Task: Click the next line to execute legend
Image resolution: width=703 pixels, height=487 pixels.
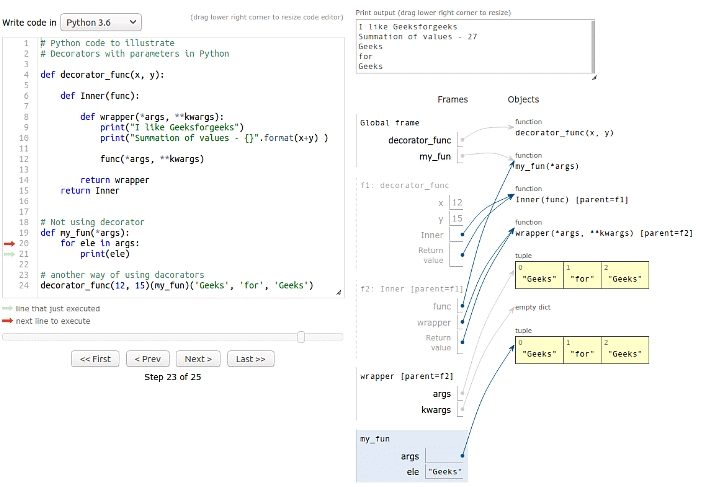Action: pyautogui.click(x=53, y=322)
